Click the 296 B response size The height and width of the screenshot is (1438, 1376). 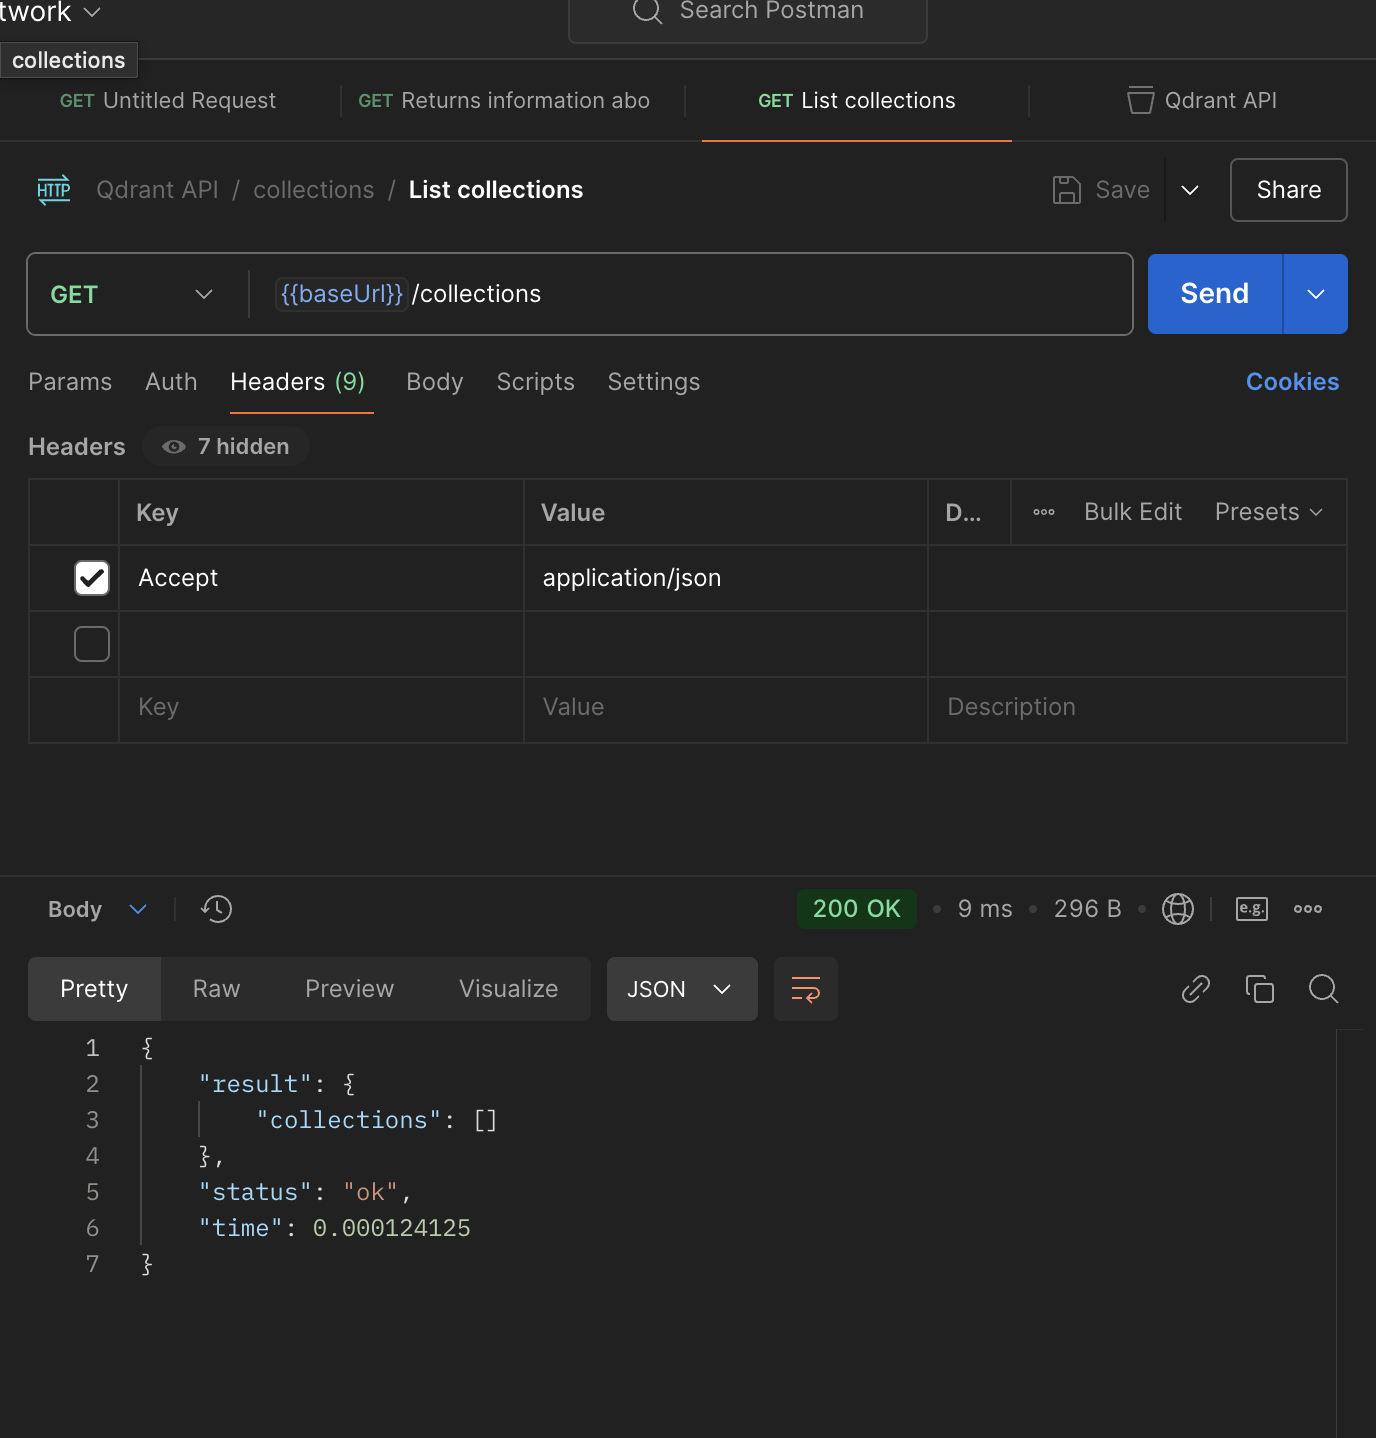pyautogui.click(x=1088, y=909)
